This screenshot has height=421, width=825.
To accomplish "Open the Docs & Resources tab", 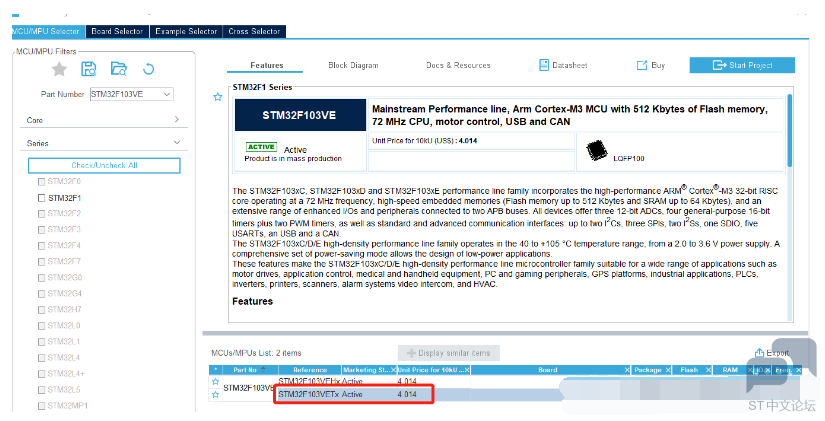I will point(458,65).
